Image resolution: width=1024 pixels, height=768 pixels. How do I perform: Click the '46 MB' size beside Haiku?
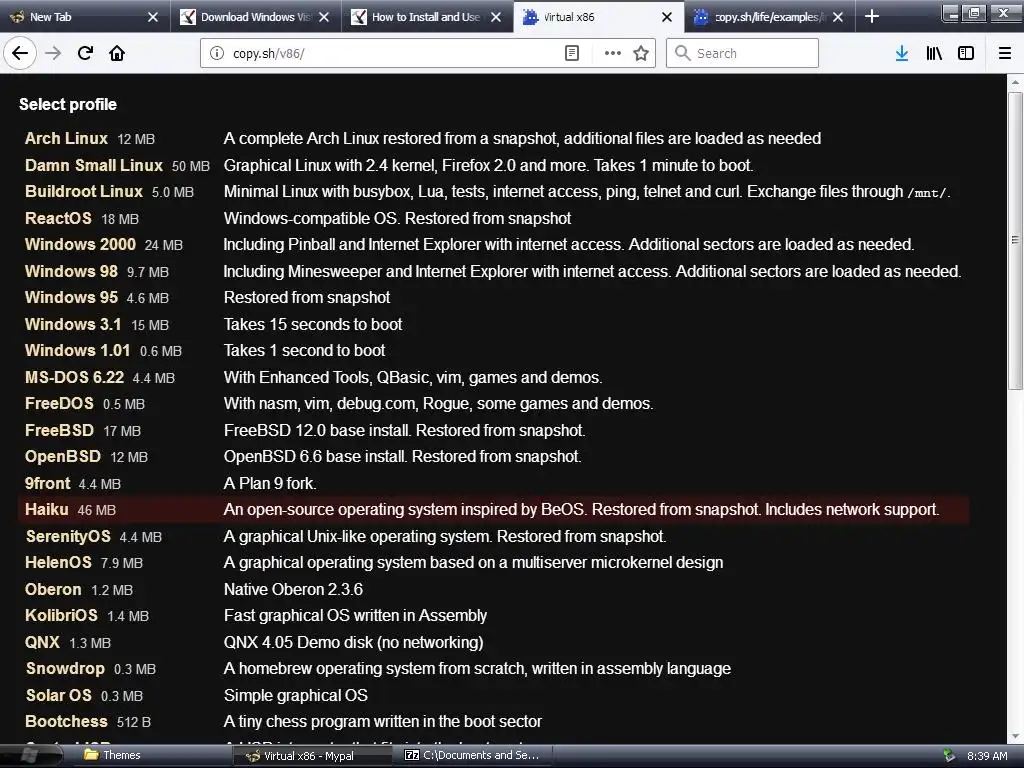(x=97, y=510)
